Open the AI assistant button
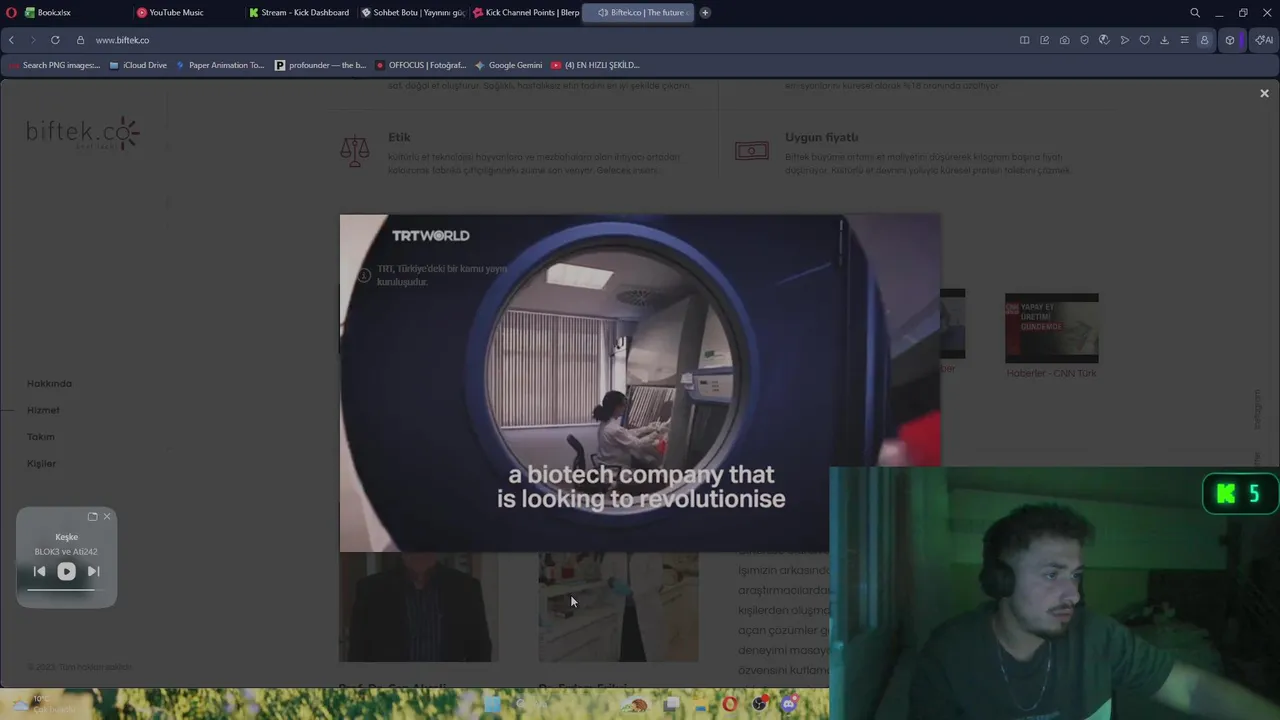The width and height of the screenshot is (1280, 720). [1264, 40]
